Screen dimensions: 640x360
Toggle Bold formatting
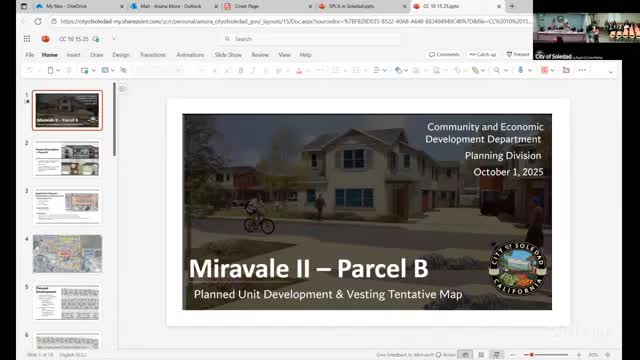coord(241,70)
